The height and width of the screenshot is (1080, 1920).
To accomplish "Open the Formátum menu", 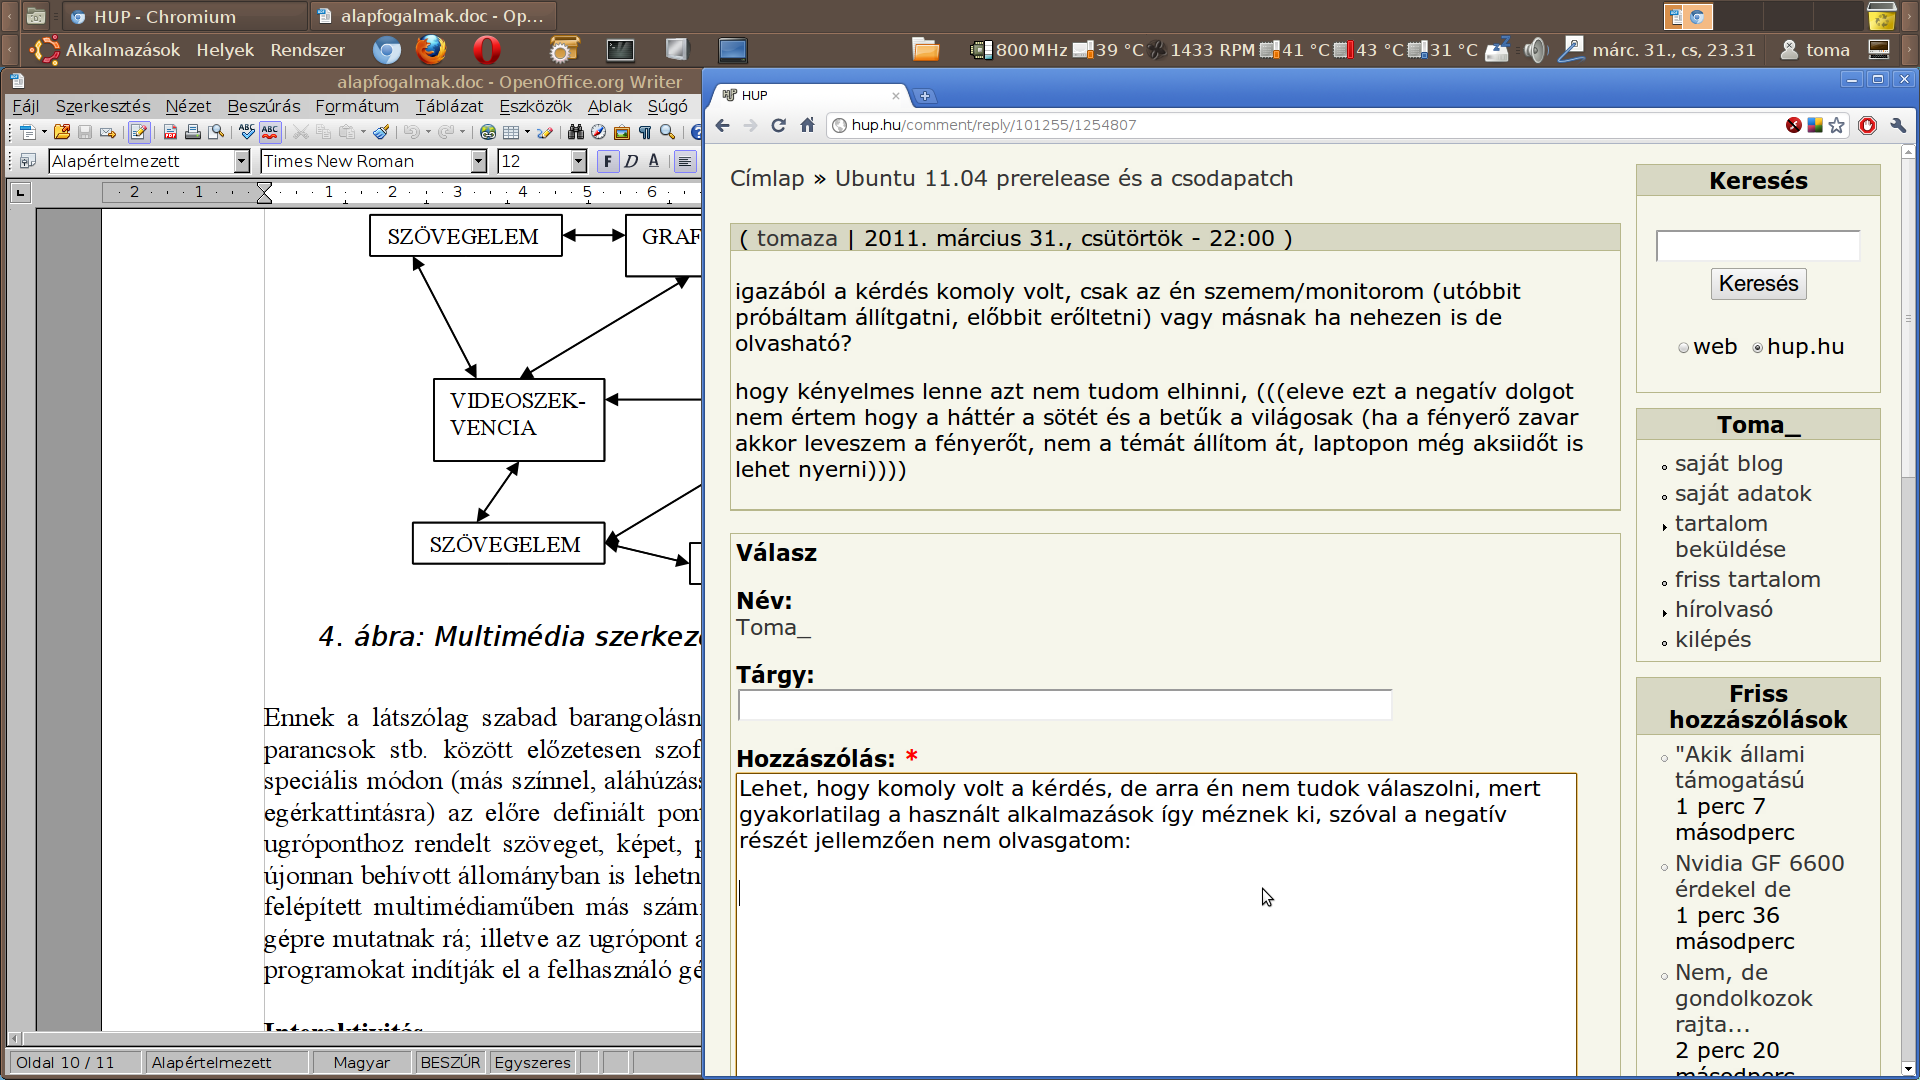I will click(357, 106).
